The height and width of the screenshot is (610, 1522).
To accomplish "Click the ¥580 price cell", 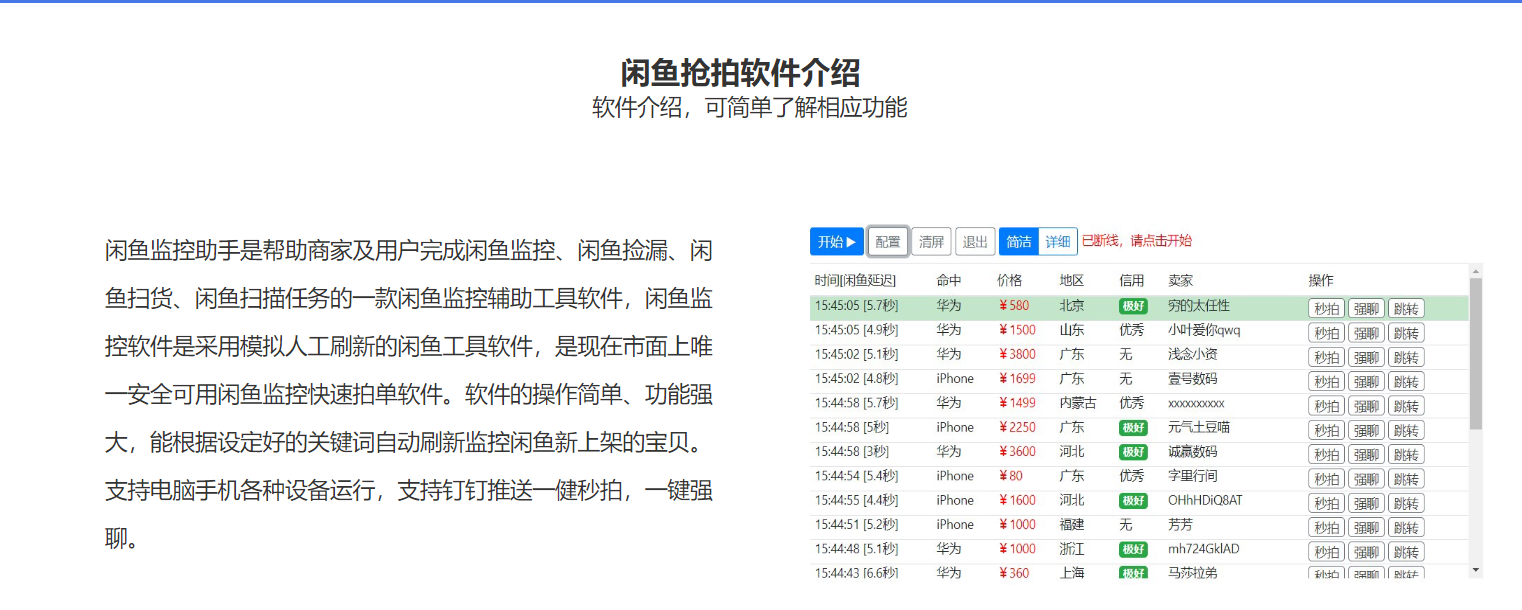I will (1014, 305).
